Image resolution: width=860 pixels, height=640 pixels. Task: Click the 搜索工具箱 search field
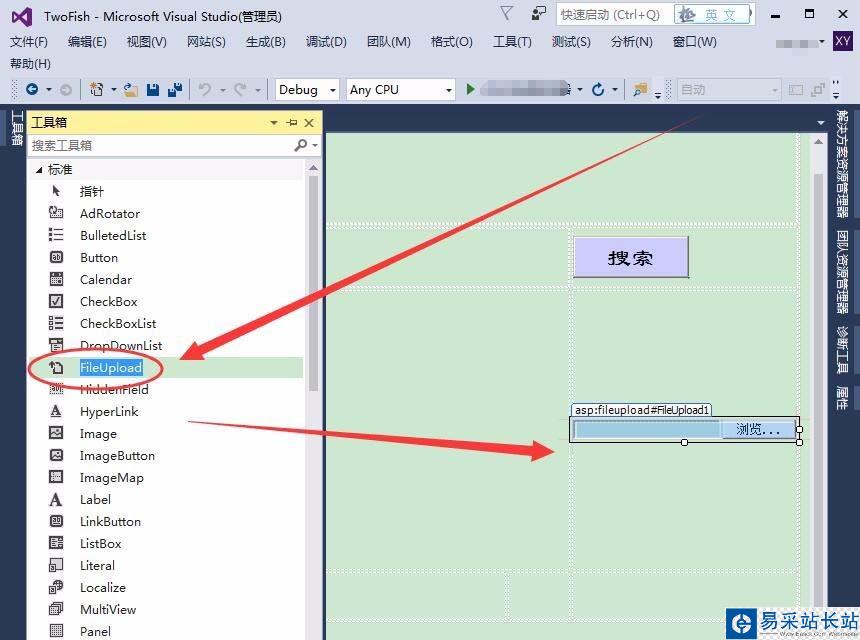point(162,145)
